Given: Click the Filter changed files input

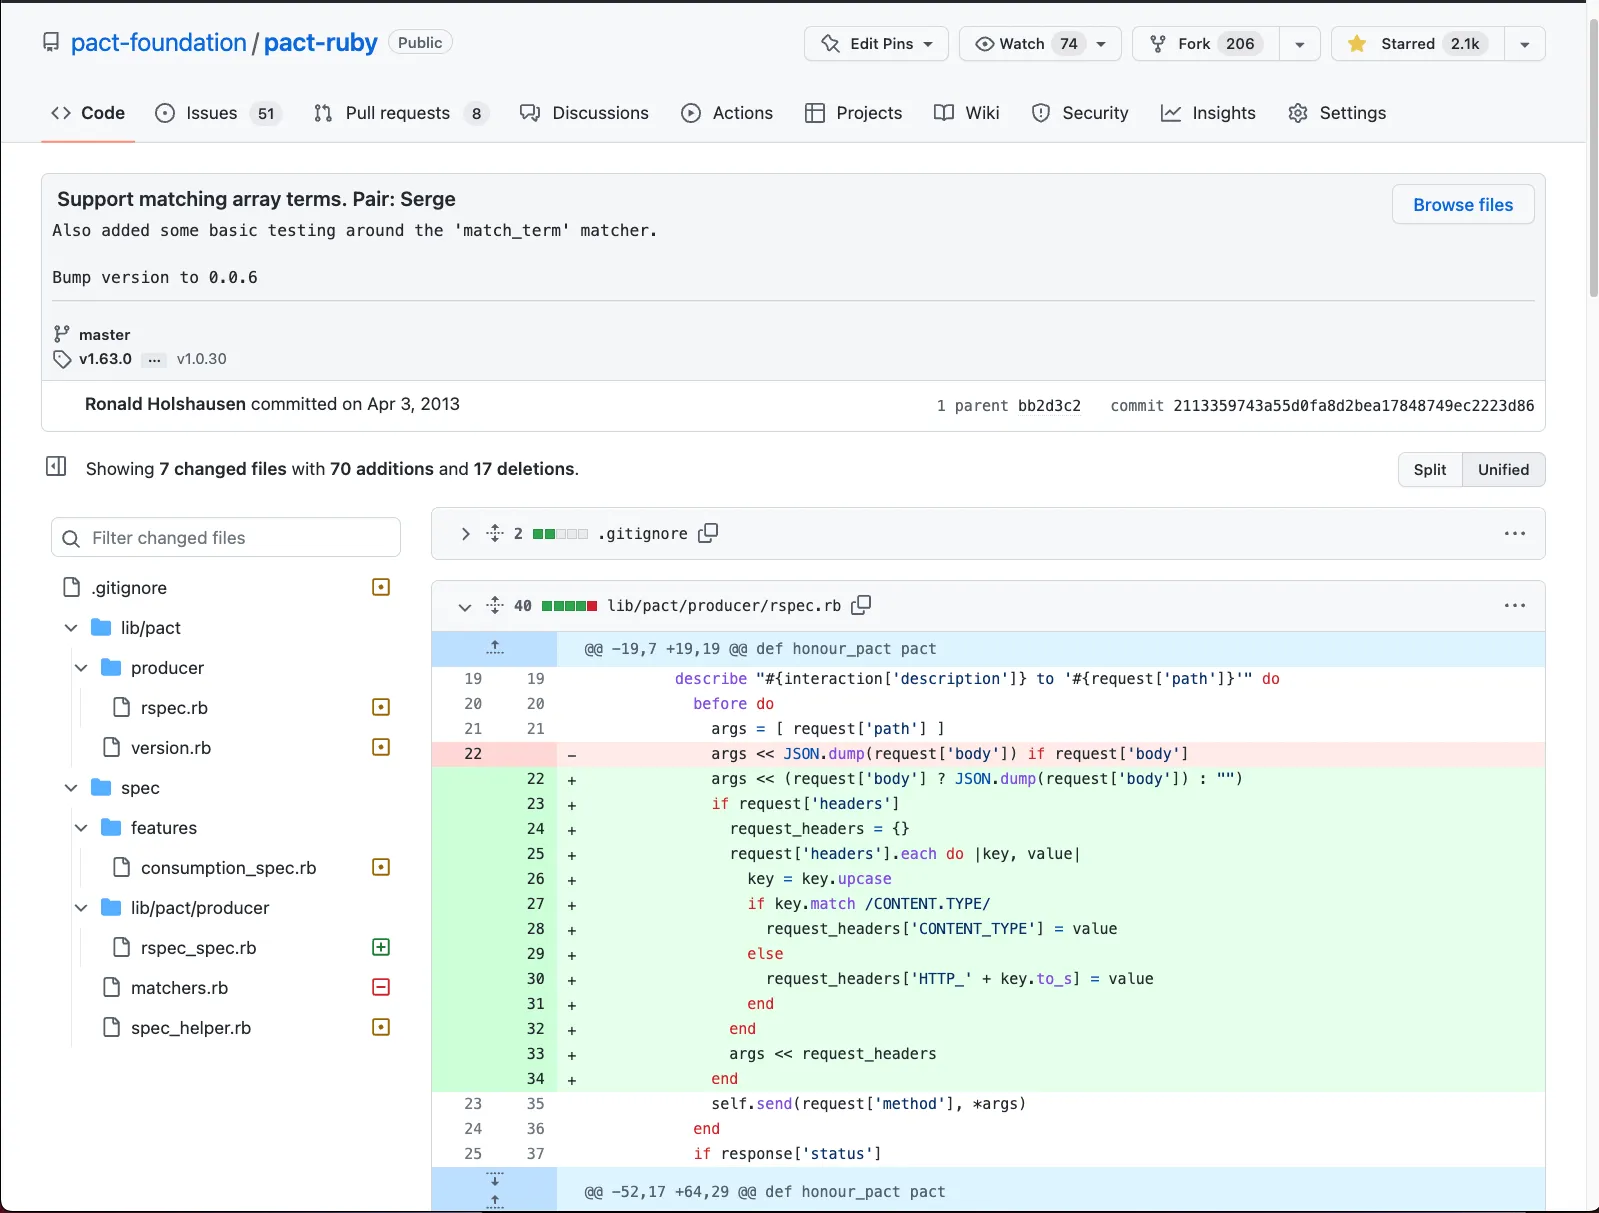Looking at the screenshot, I should click(x=226, y=538).
